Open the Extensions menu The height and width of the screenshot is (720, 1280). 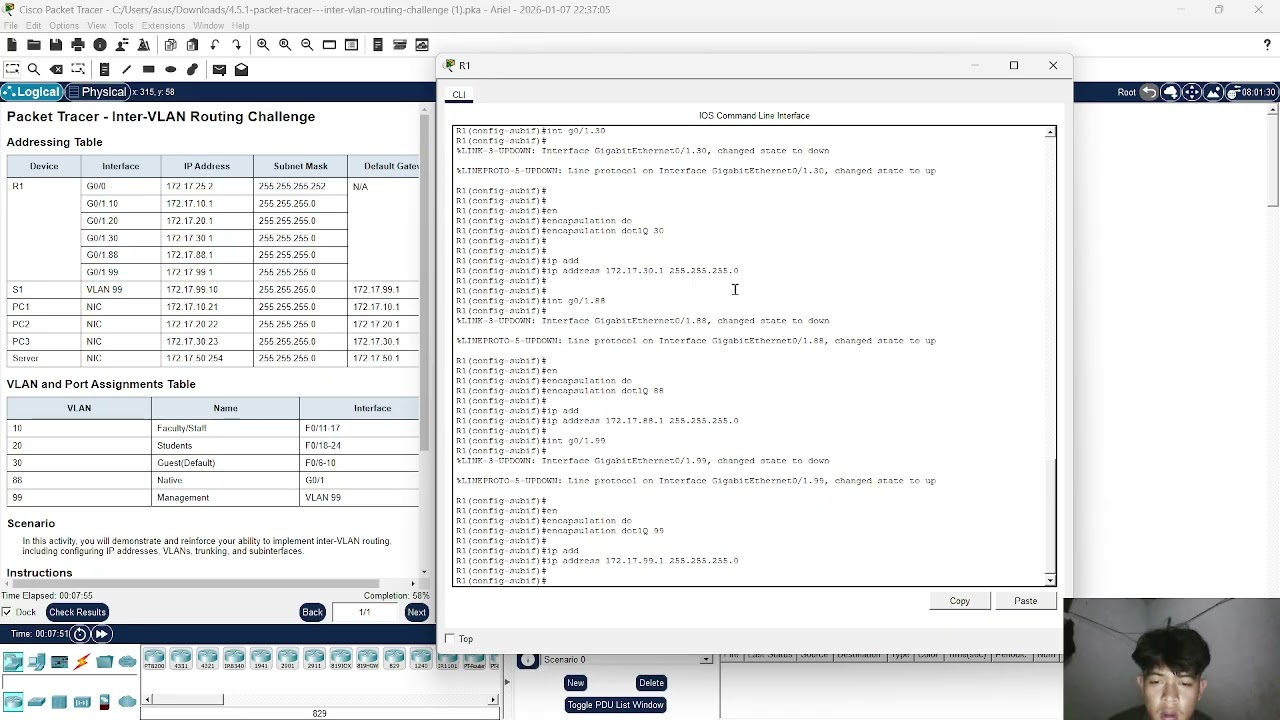tap(163, 25)
